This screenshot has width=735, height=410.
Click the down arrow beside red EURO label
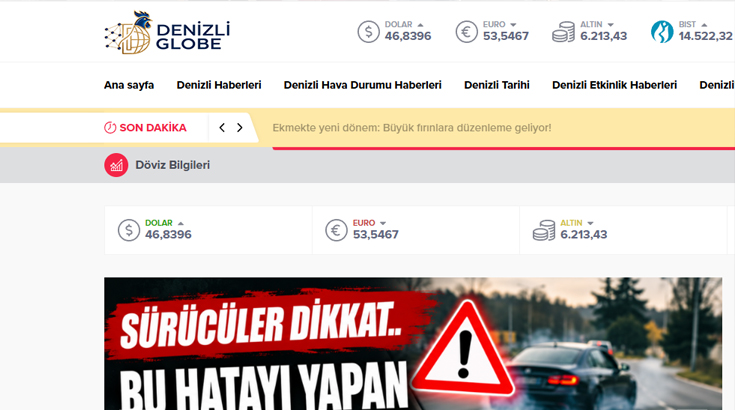tap(383, 224)
